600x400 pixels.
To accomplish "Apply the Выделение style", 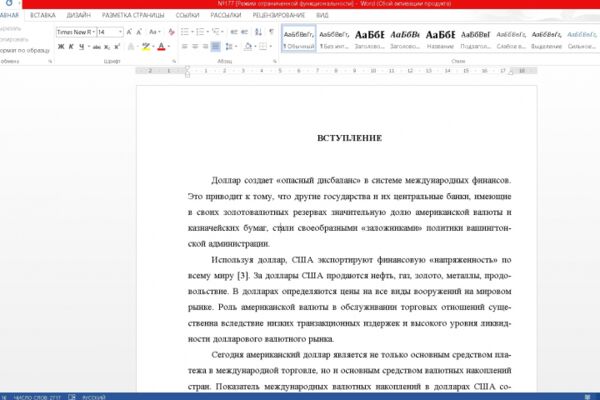I will pyautogui.click(x=546, y=39).
